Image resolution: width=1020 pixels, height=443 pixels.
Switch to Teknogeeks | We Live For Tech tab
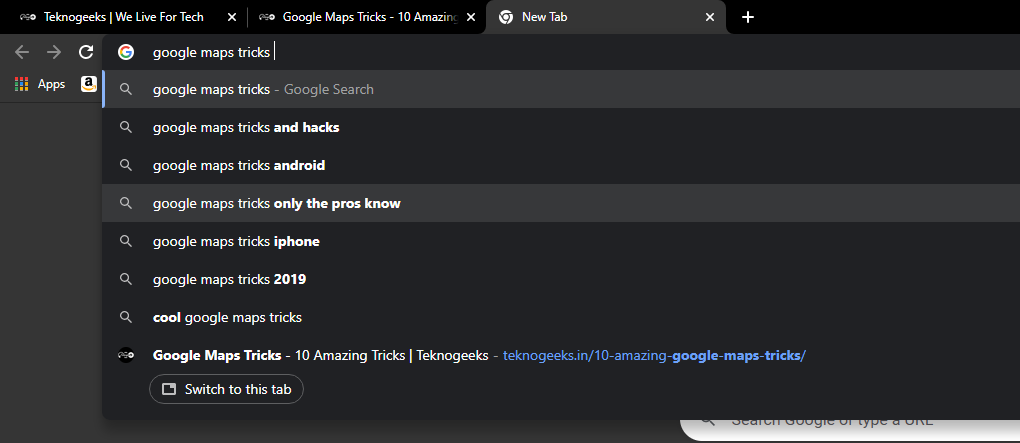pos(124,17)
